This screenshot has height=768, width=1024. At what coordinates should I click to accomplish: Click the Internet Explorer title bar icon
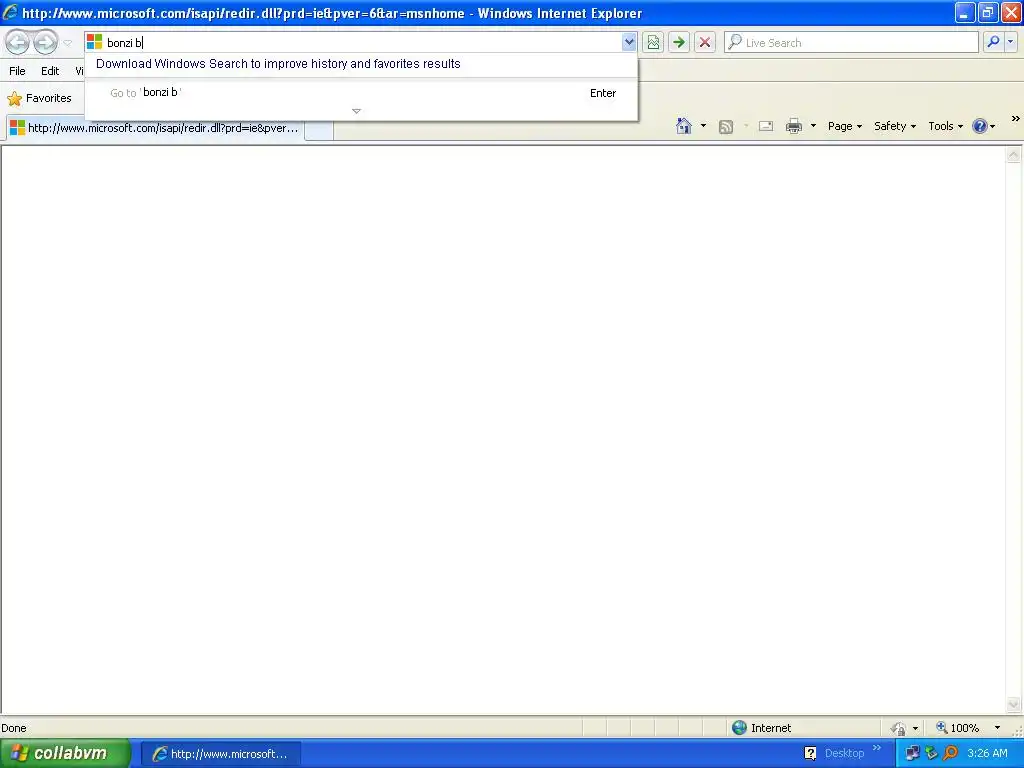coord(10,12)
